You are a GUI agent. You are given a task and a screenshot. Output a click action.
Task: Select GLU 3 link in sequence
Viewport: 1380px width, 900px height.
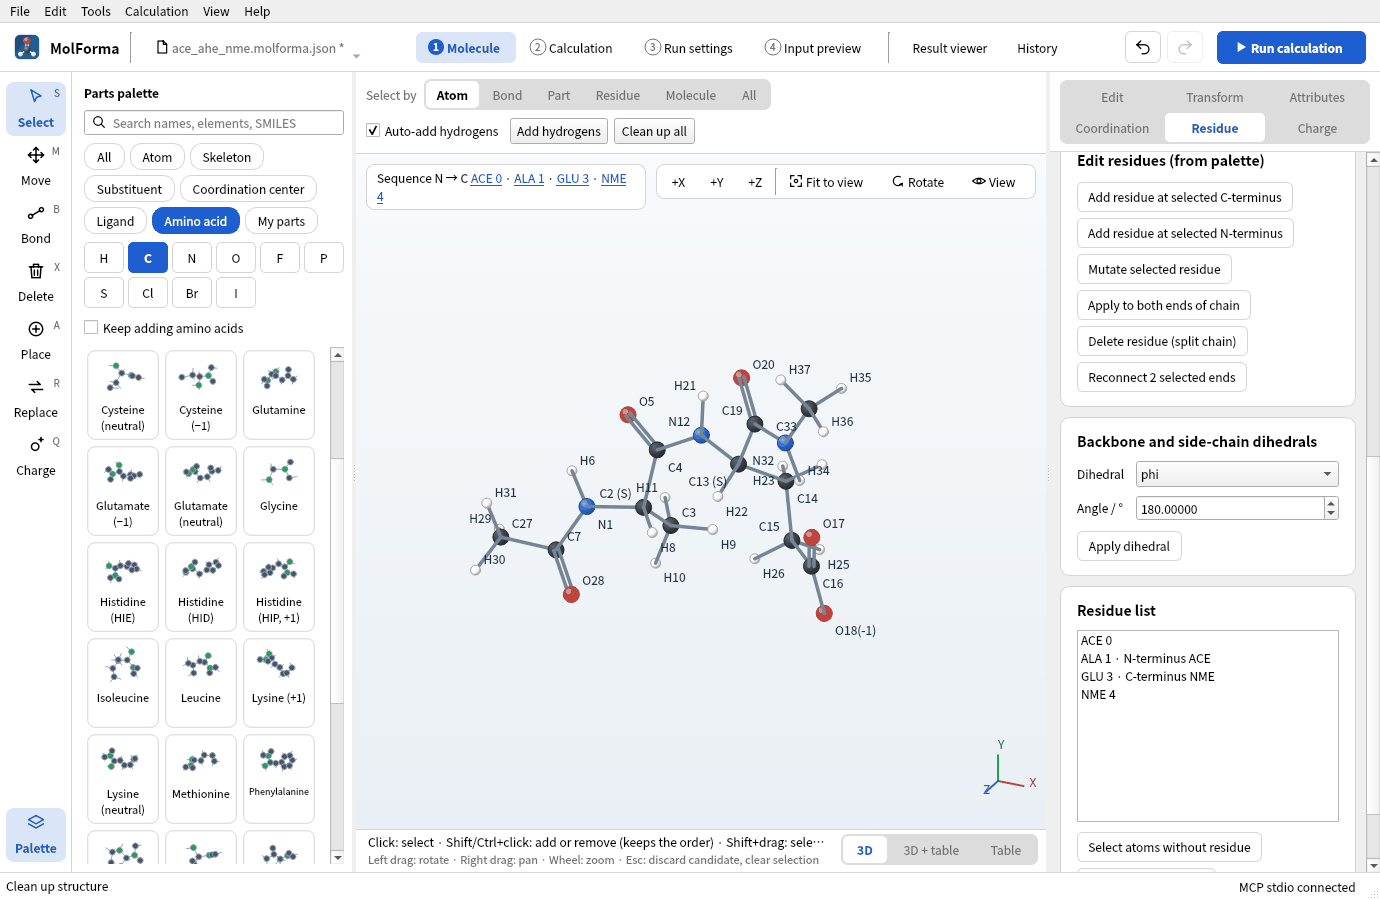pos(572,178)
